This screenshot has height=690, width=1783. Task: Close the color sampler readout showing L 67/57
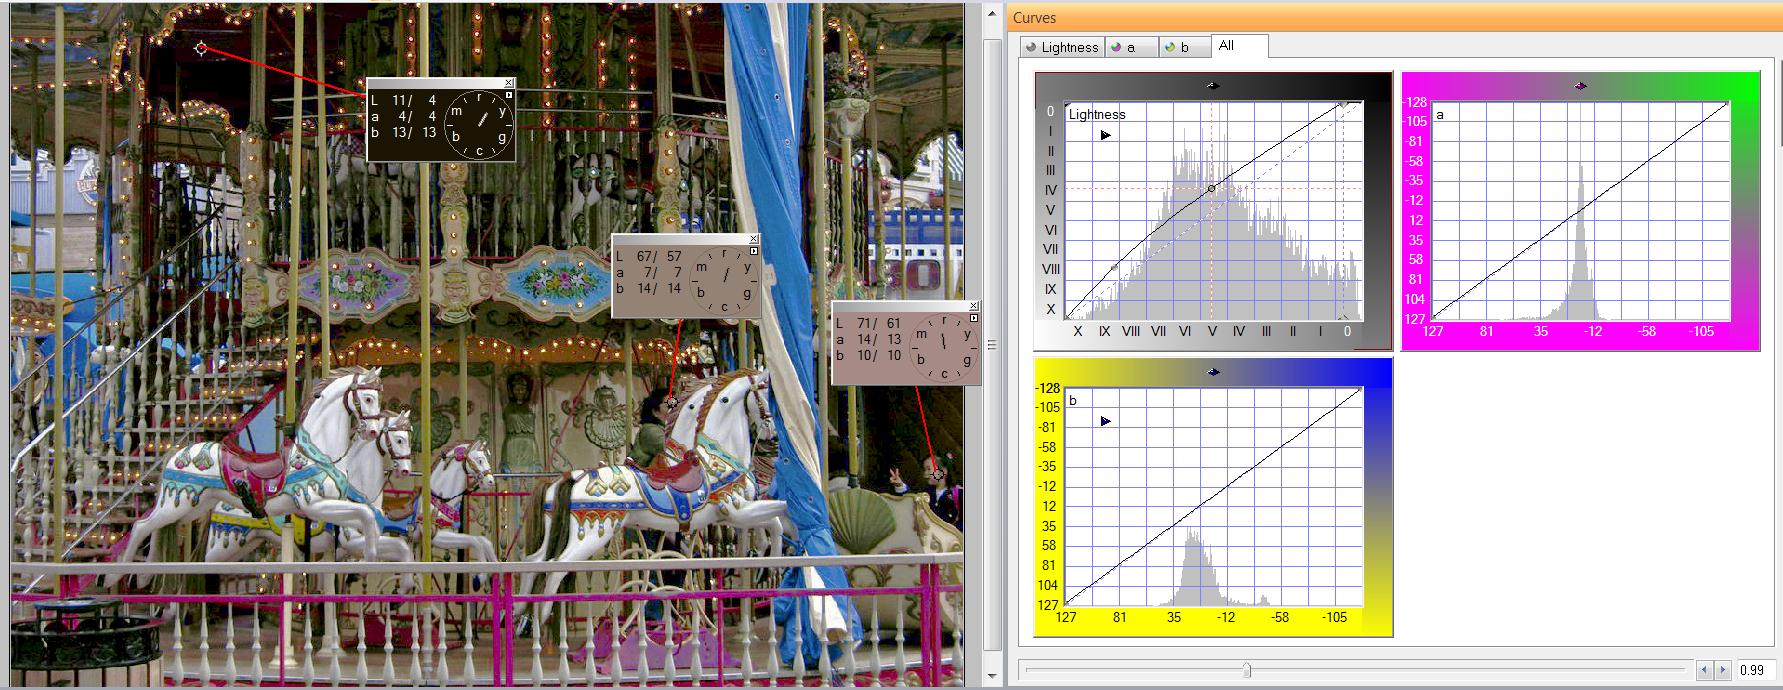pos(754,239)
